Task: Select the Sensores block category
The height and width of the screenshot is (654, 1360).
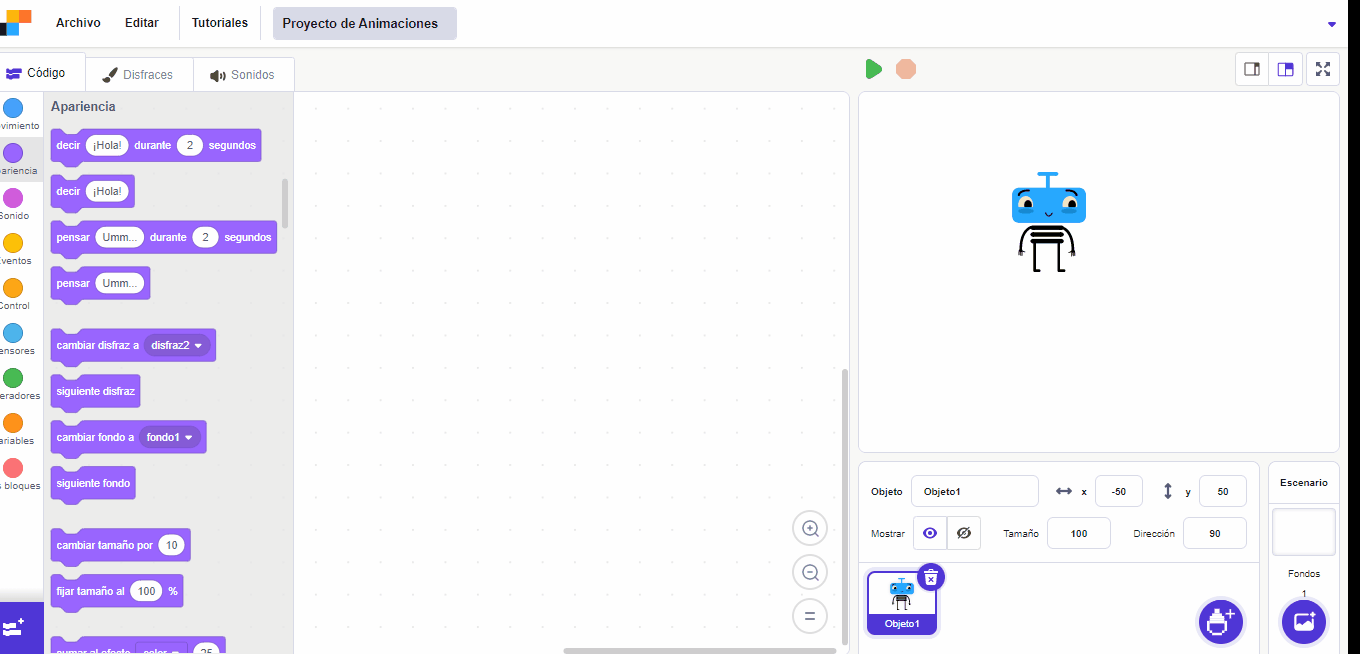Action: [19, 340]
